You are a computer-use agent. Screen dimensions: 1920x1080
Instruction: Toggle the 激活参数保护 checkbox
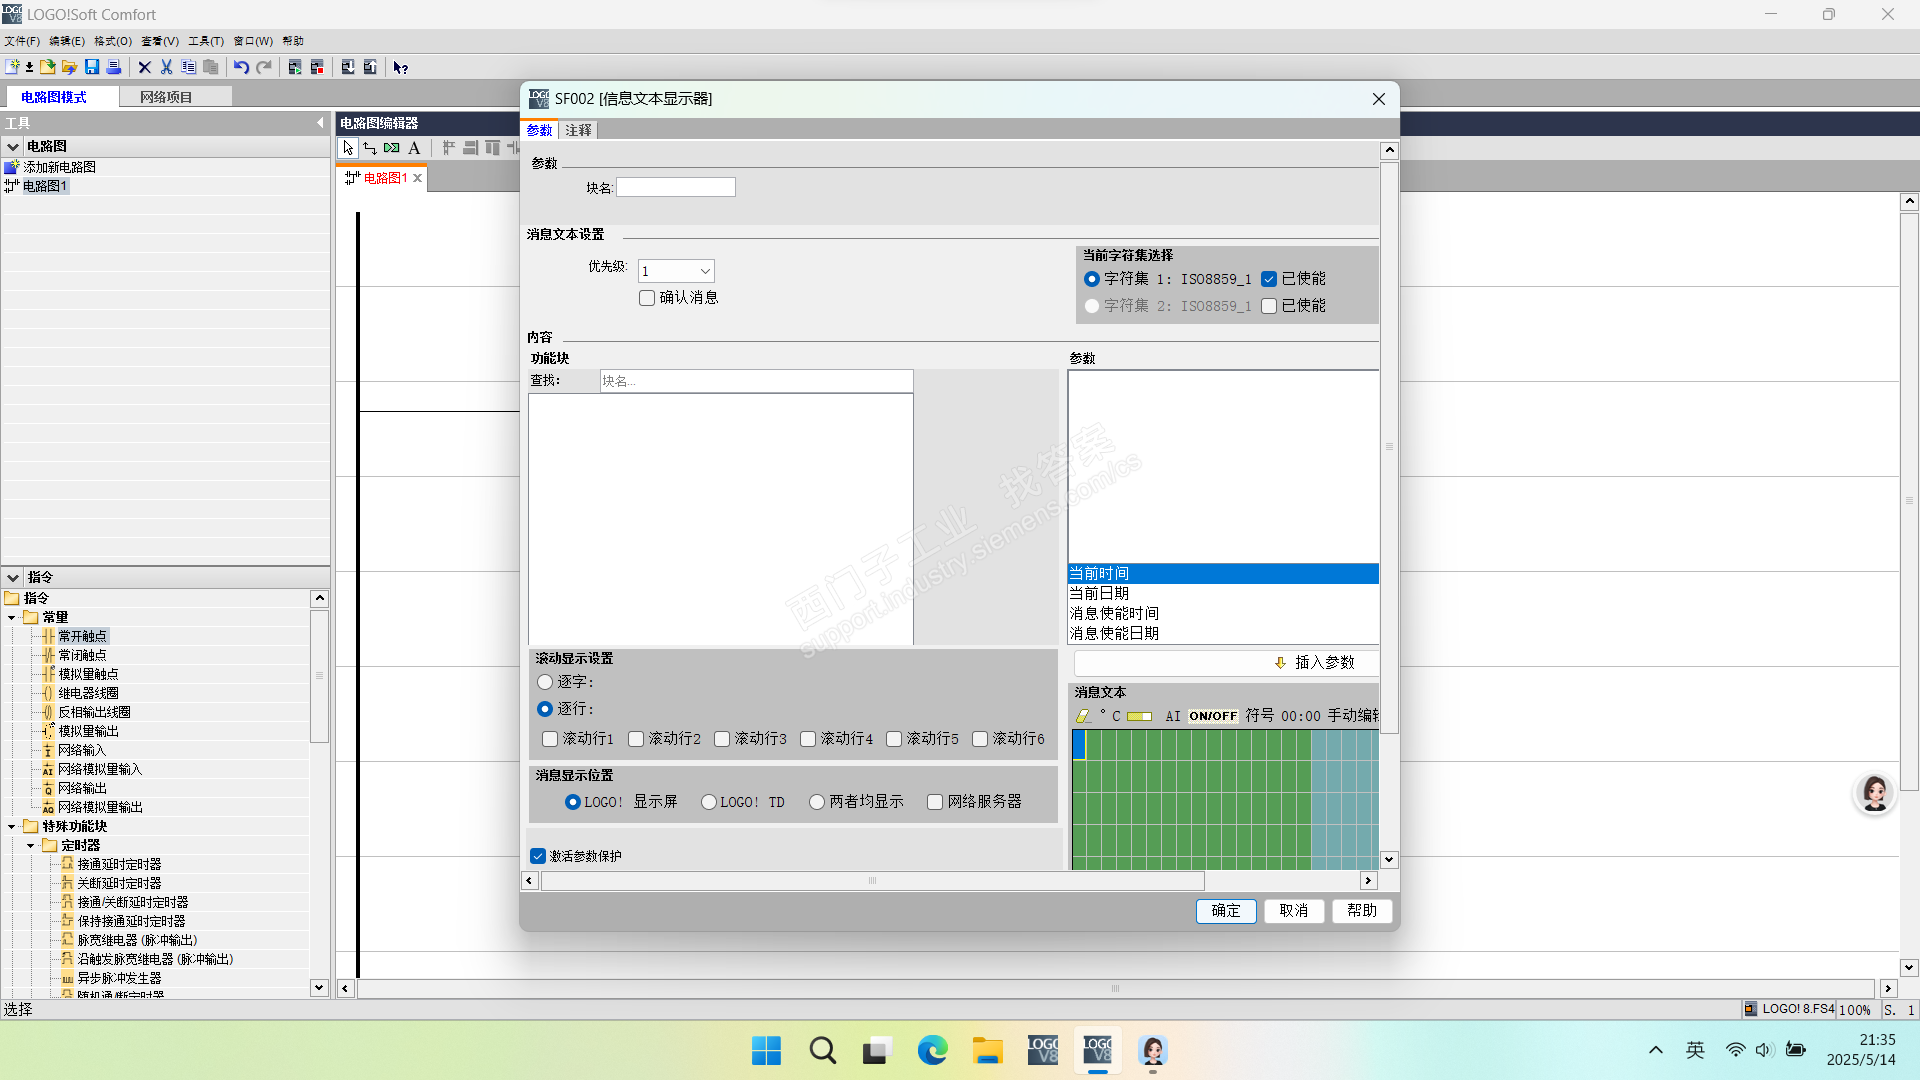538,856
